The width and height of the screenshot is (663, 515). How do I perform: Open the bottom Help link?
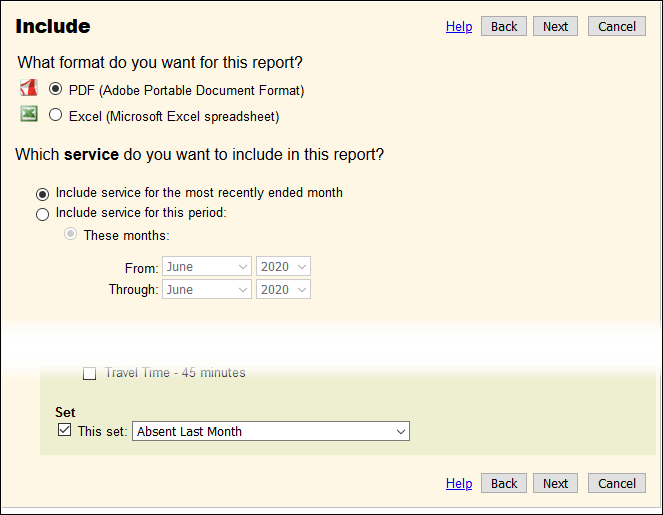tap(459, 483)
